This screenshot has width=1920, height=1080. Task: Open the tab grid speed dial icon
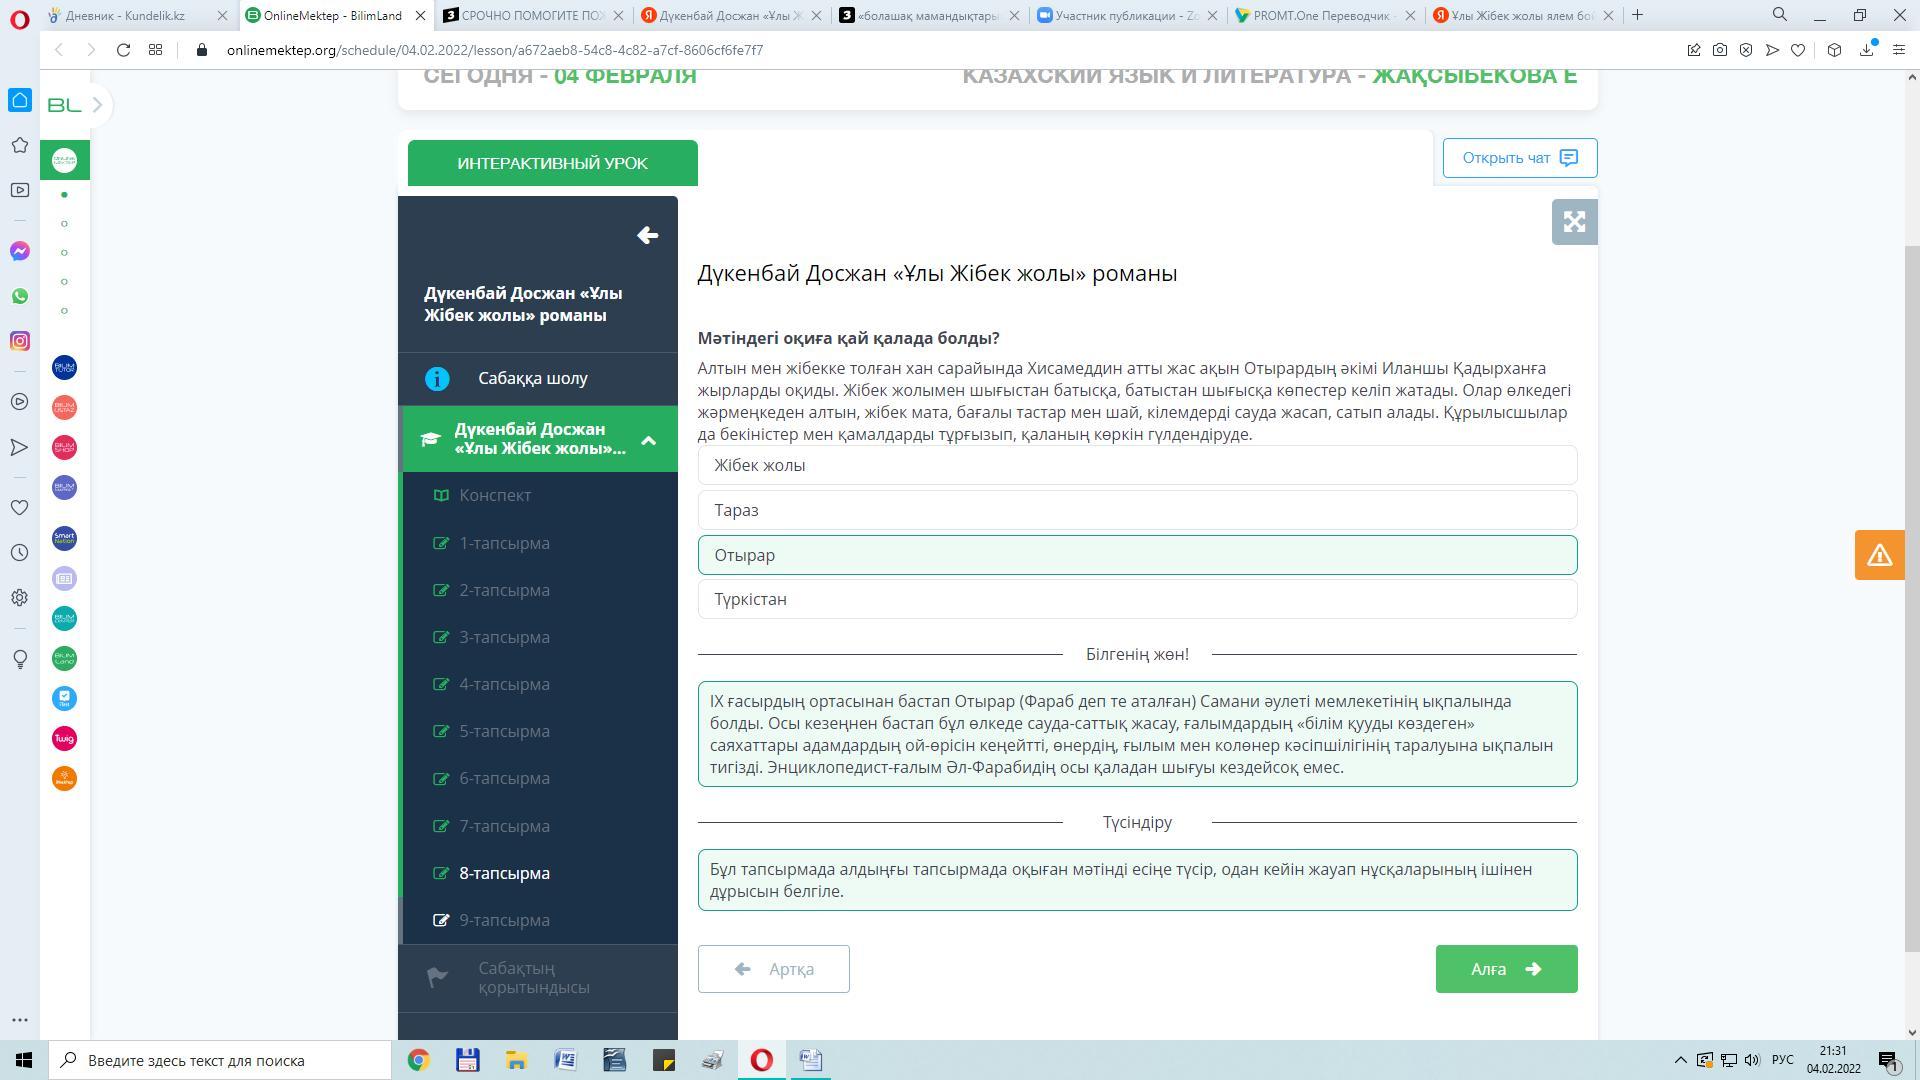point(155,50)
